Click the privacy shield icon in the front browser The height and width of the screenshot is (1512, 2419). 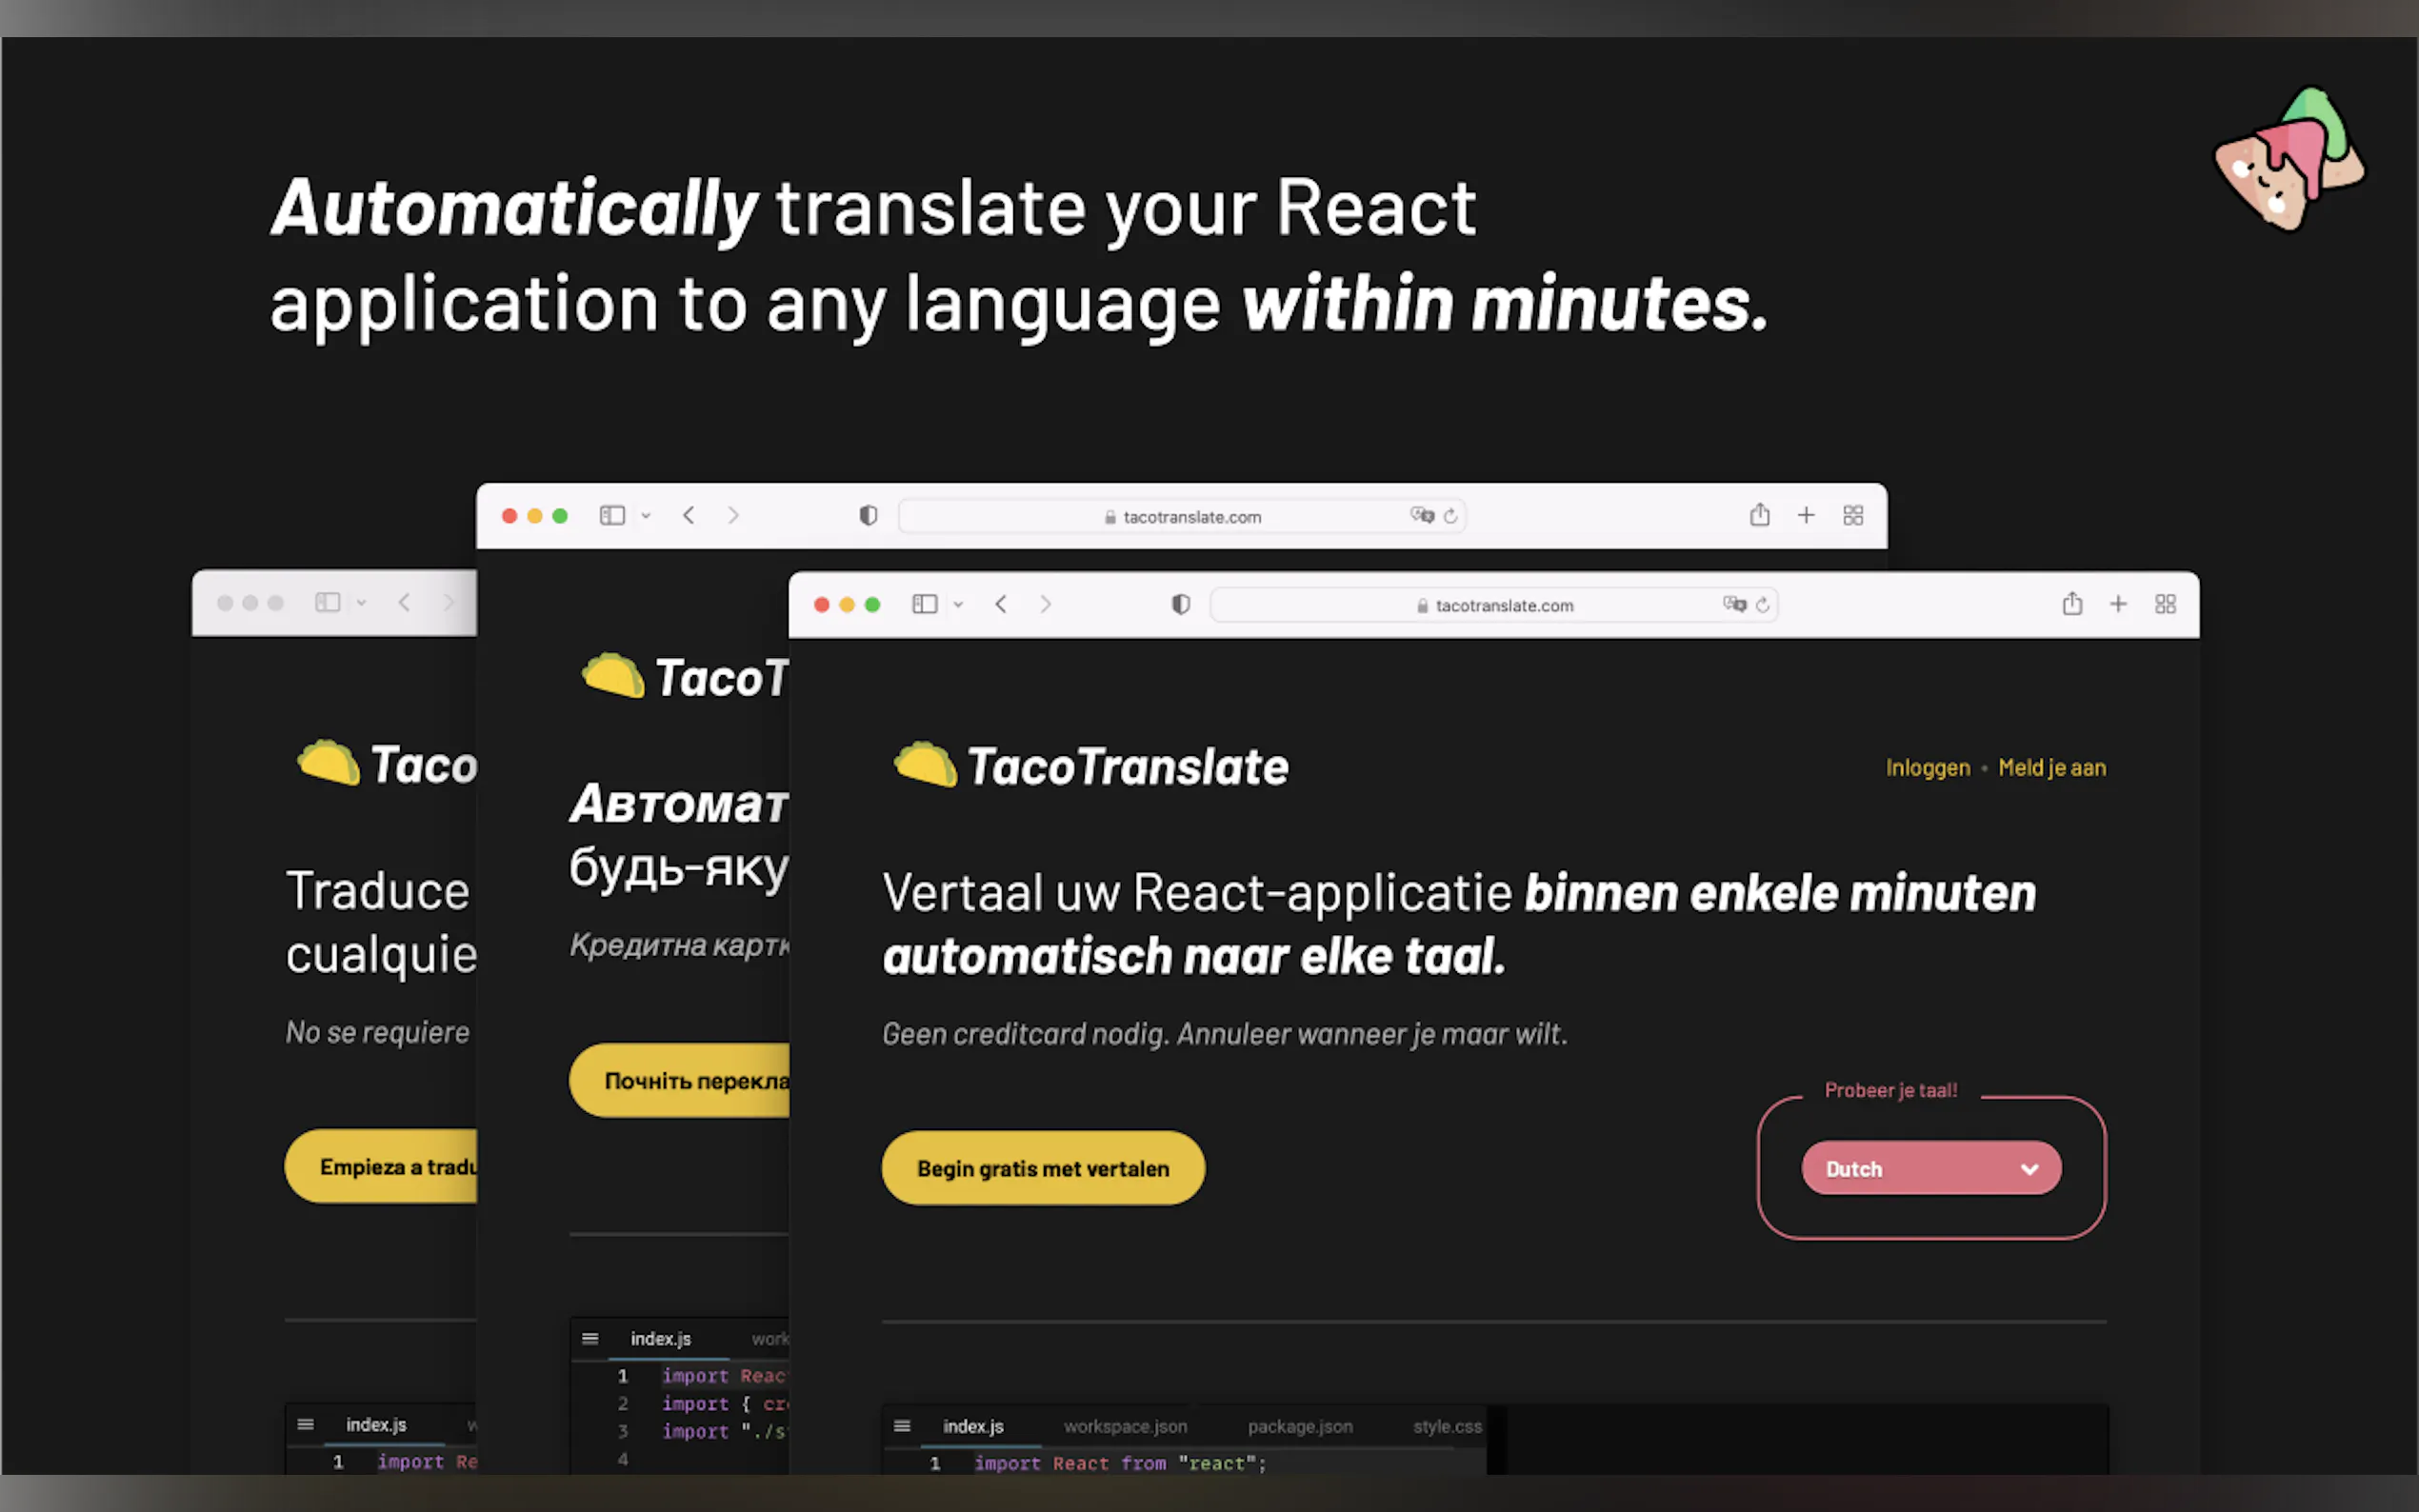(1181, 604)
